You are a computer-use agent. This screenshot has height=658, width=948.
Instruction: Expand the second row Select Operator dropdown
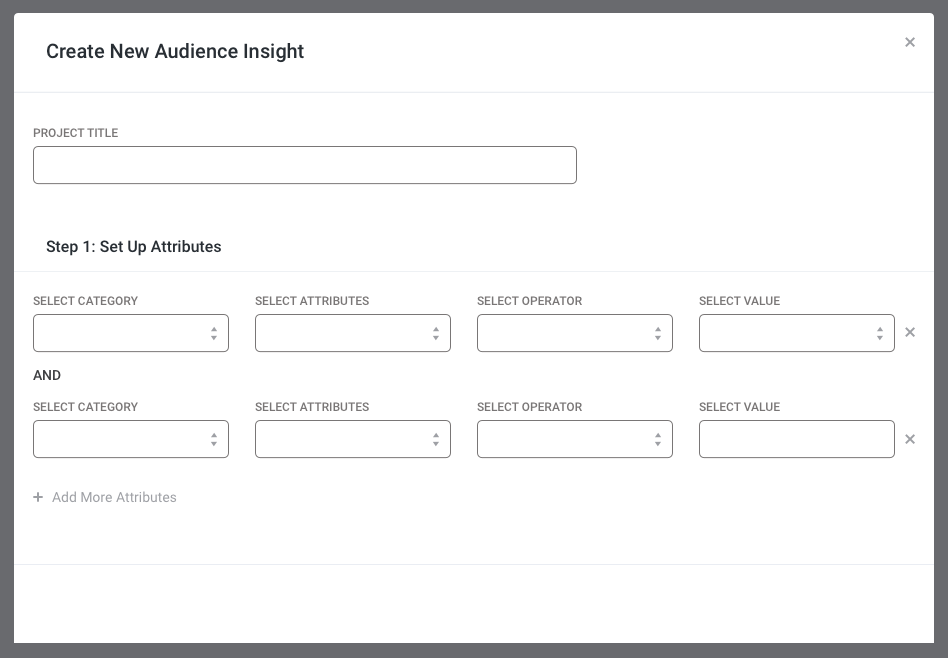pos(574,439)
